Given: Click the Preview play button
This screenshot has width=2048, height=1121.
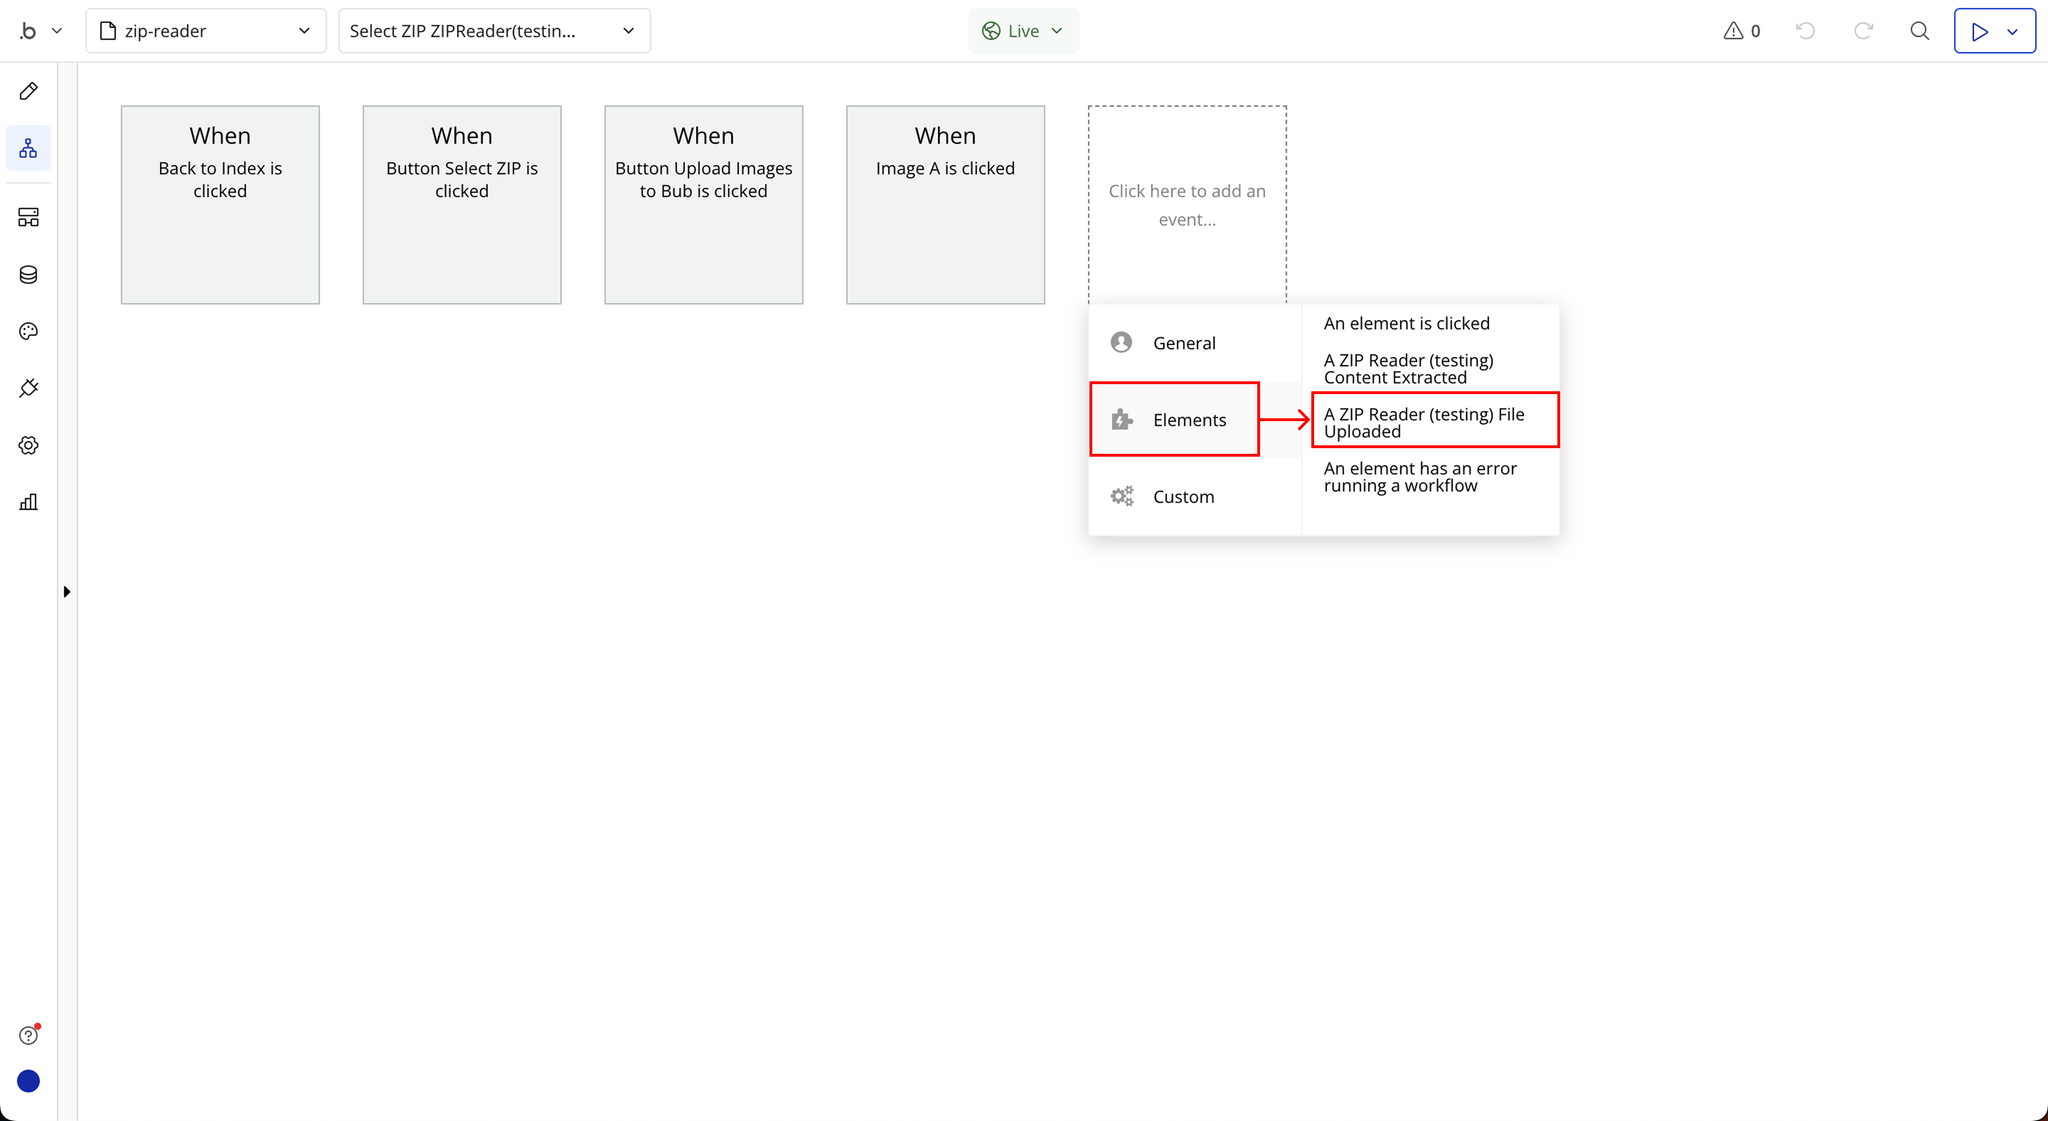Looking at the screenshot, I should 1979,31.
